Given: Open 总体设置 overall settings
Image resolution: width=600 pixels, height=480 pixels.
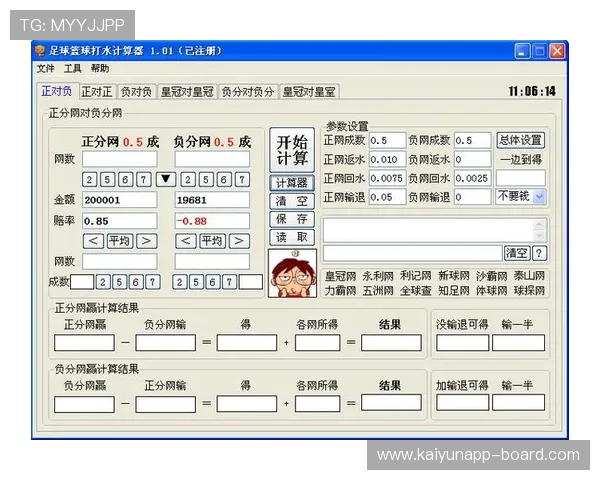Looking at the screenshot, I should point(520,141).
